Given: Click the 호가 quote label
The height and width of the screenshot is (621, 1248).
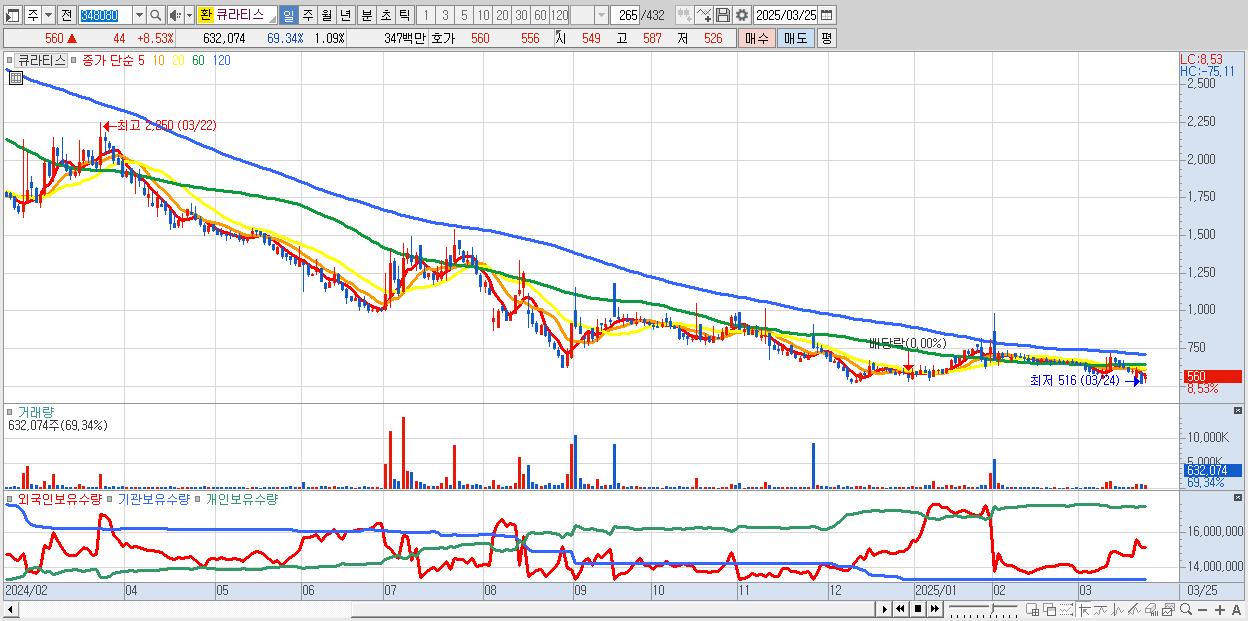Looking at the screenshot, I should (x=443, y=38).
